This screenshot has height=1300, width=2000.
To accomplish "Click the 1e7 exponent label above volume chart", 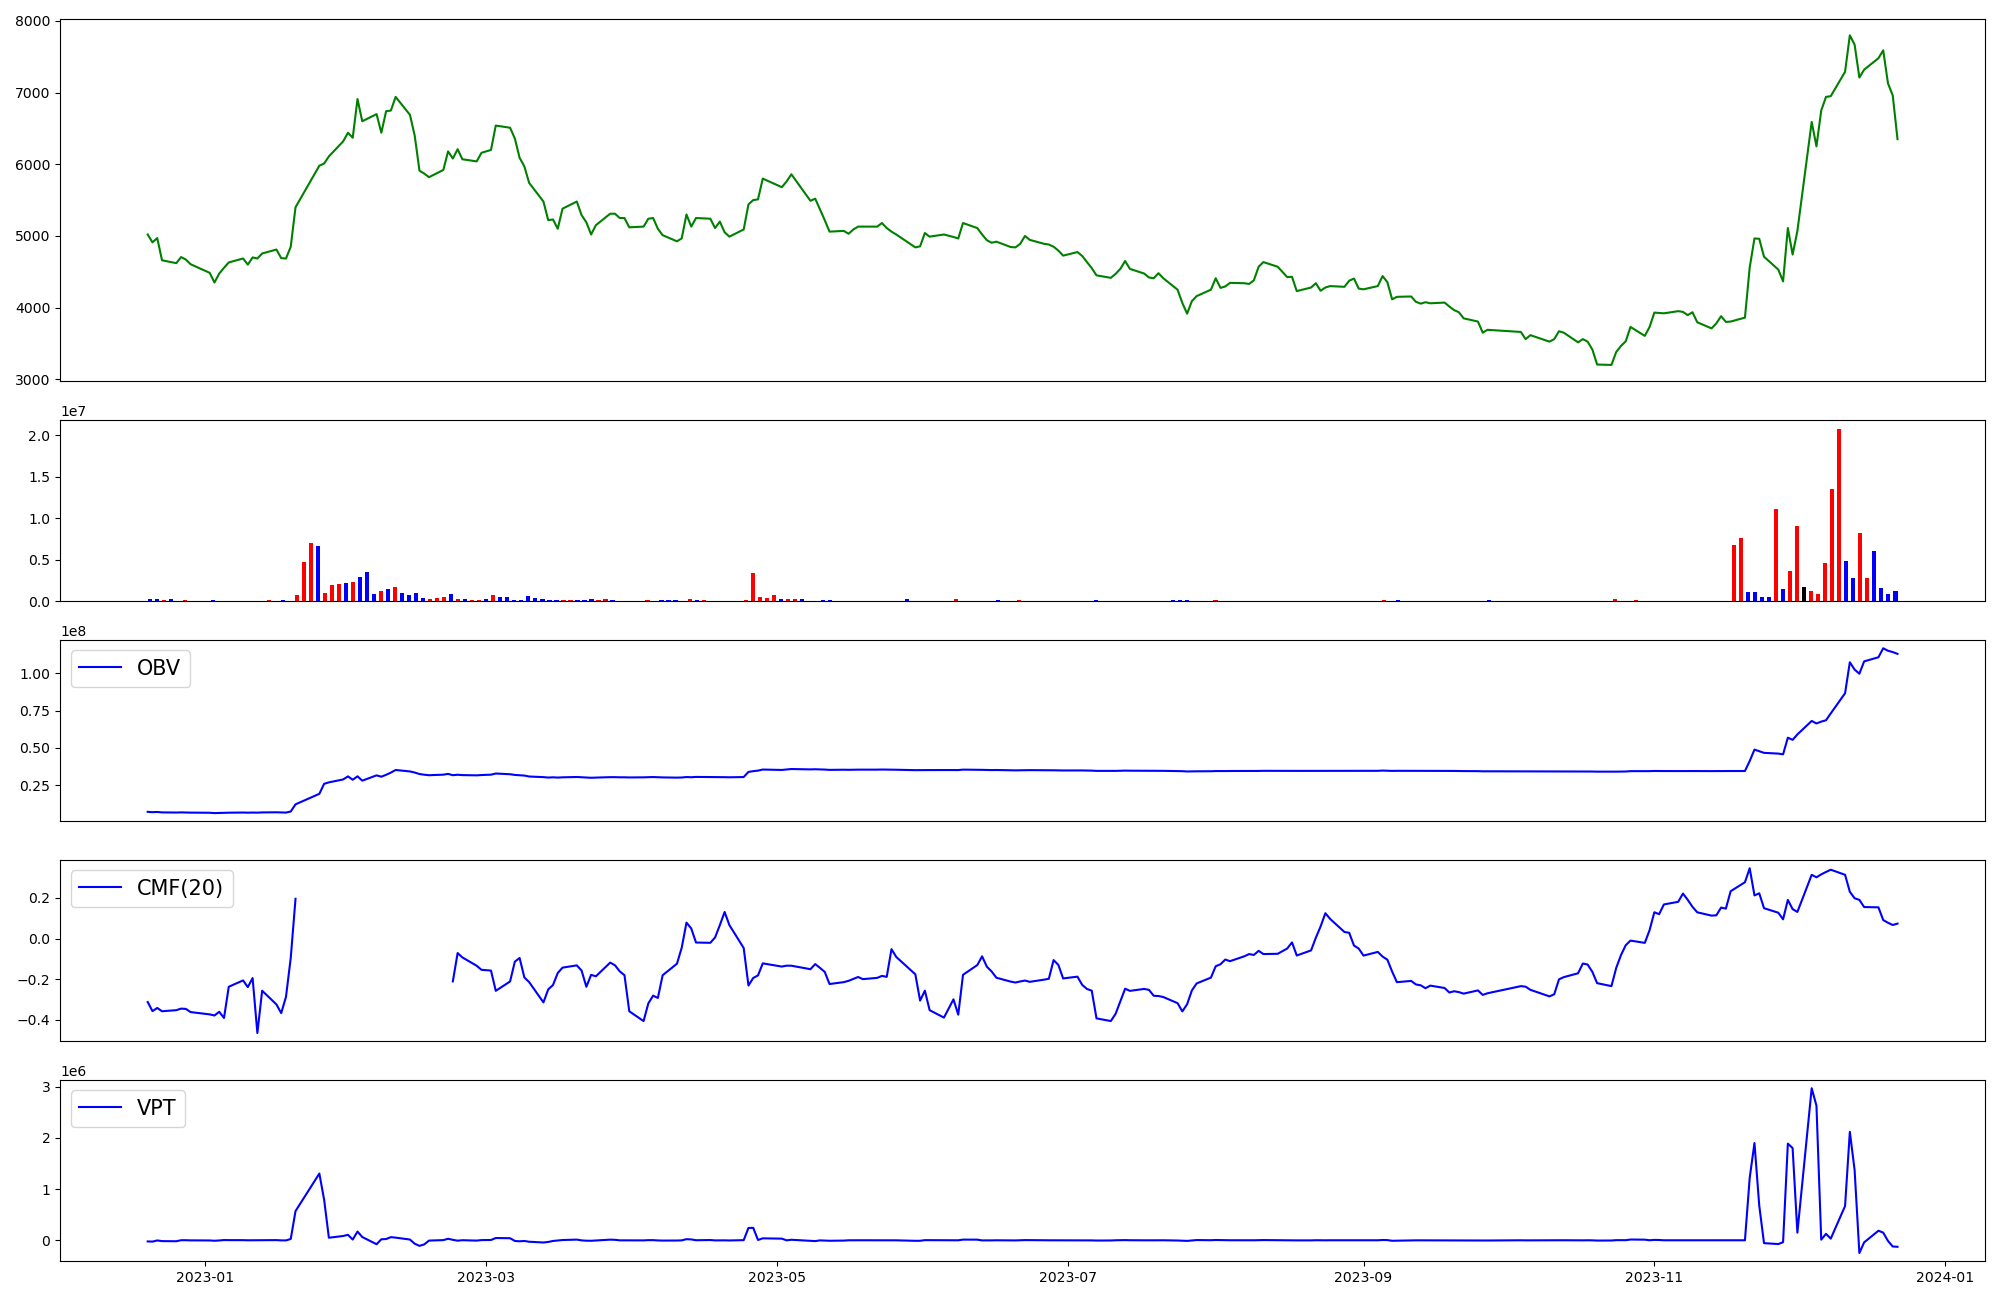I will pos(73,411).
